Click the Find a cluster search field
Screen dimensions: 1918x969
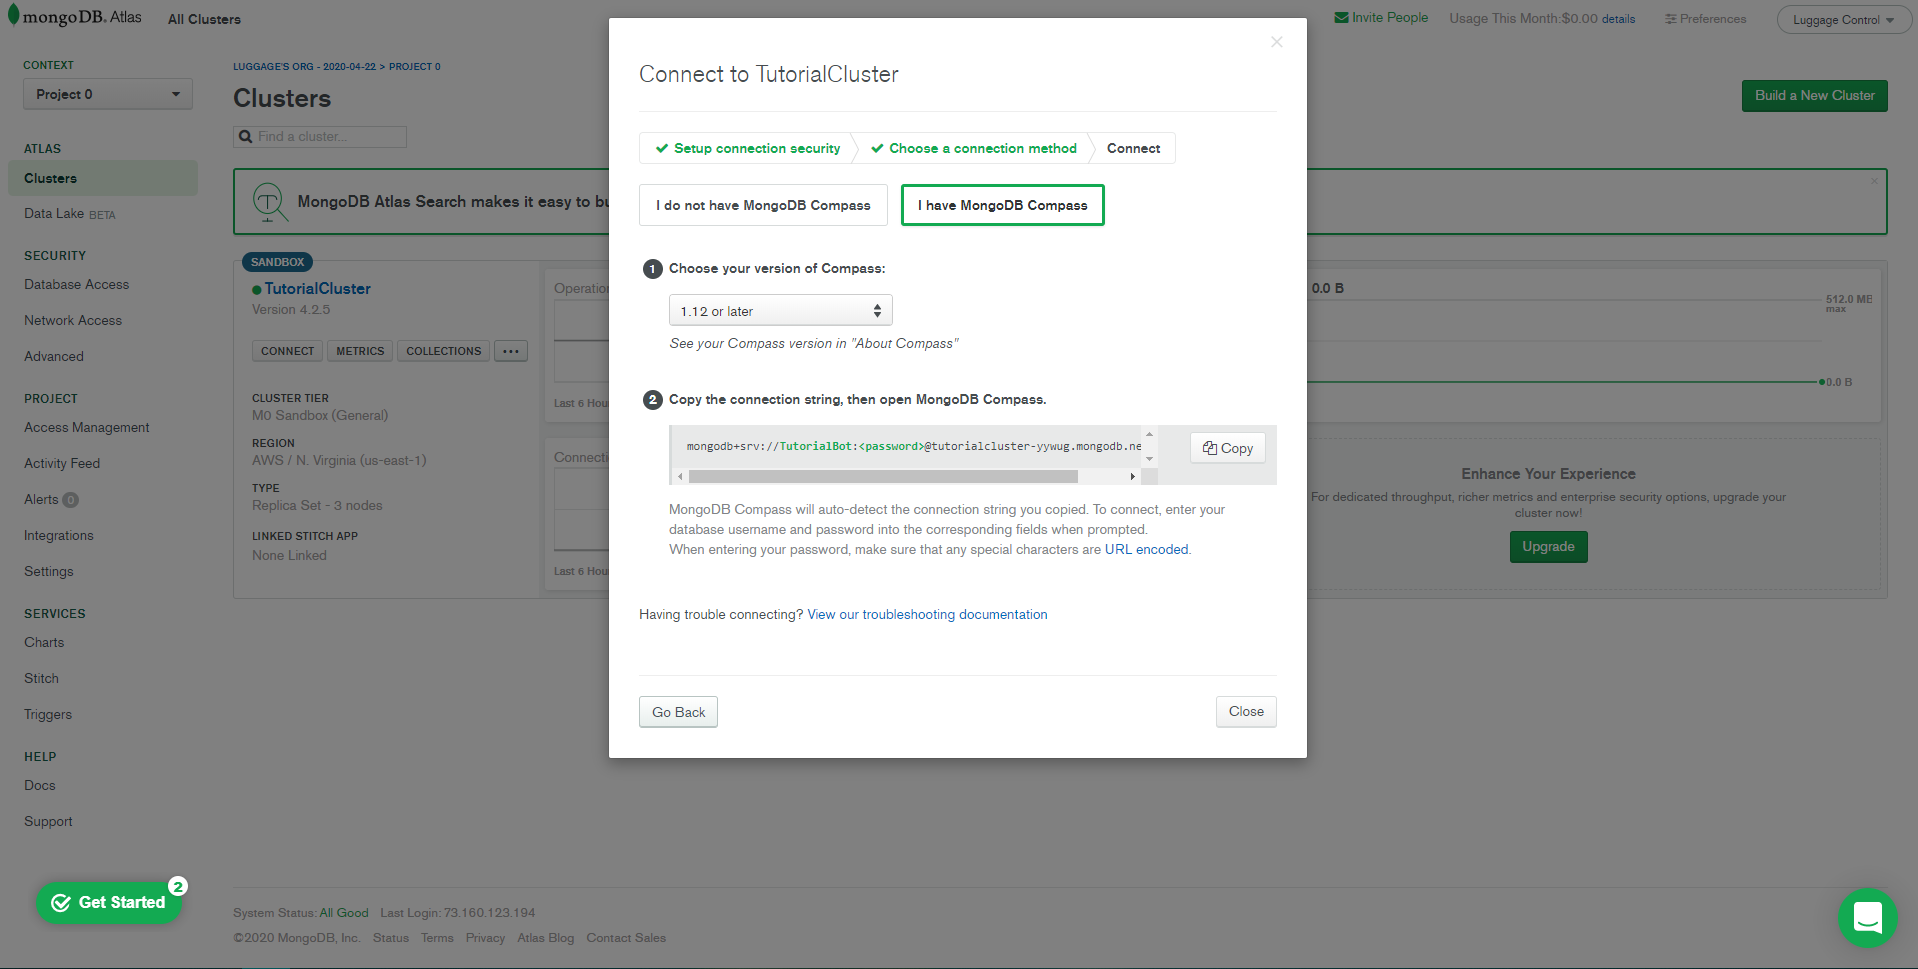pos(320,137)
